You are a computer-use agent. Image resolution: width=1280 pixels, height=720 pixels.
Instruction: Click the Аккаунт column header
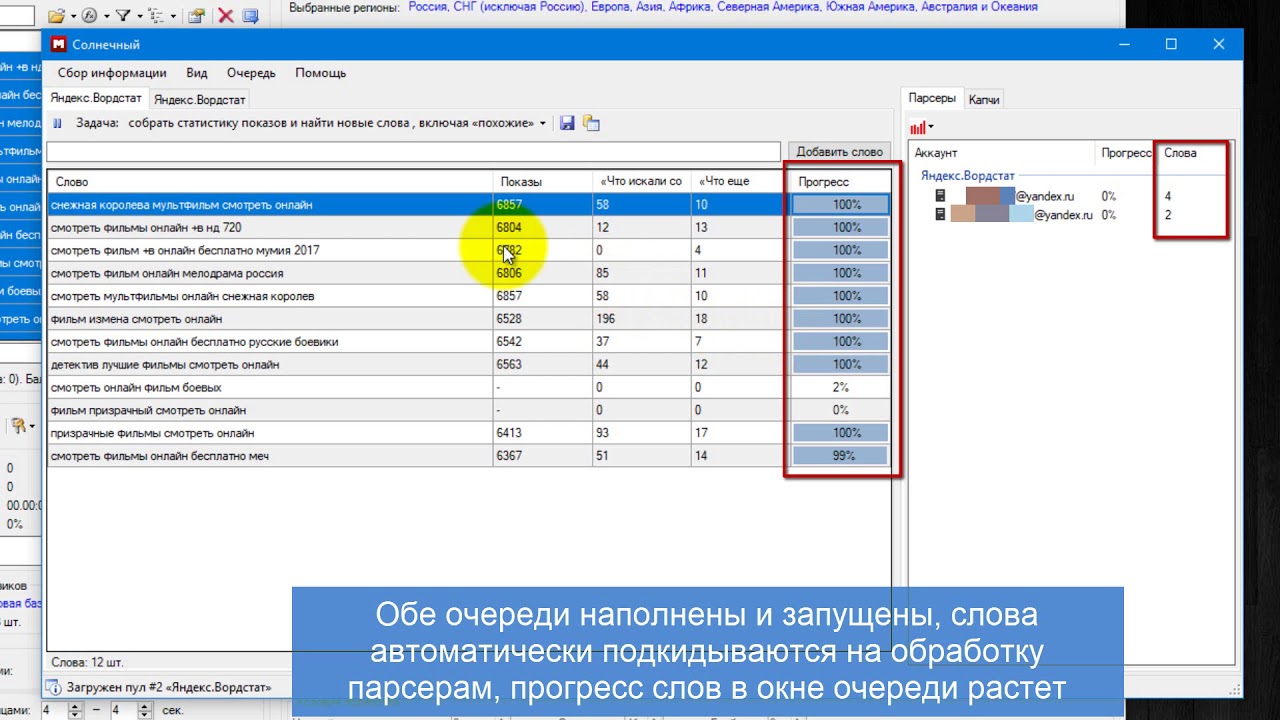click(x=1003, y=153)
